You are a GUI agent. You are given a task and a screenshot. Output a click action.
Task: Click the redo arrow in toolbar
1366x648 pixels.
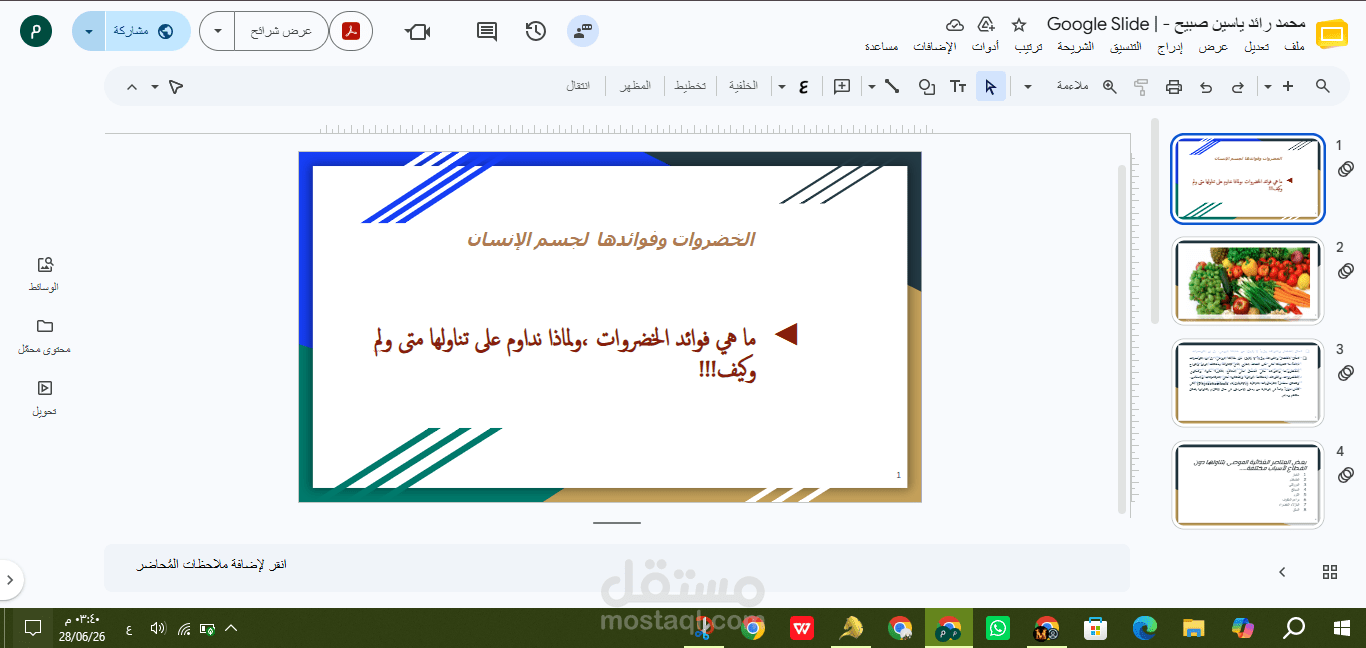click(1238, 86)
